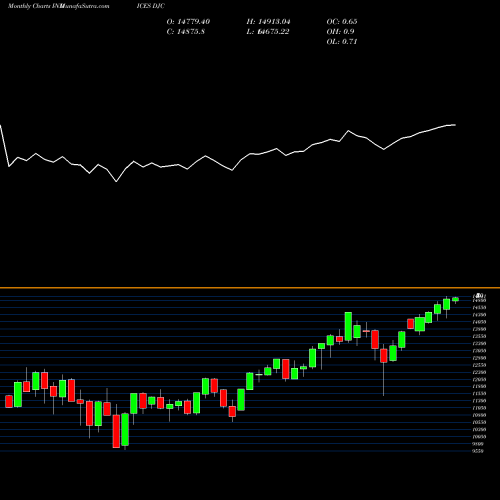Click the ICES DJC symbol label
This screenshot has height=500, width=500.
(x=150, y=6)
